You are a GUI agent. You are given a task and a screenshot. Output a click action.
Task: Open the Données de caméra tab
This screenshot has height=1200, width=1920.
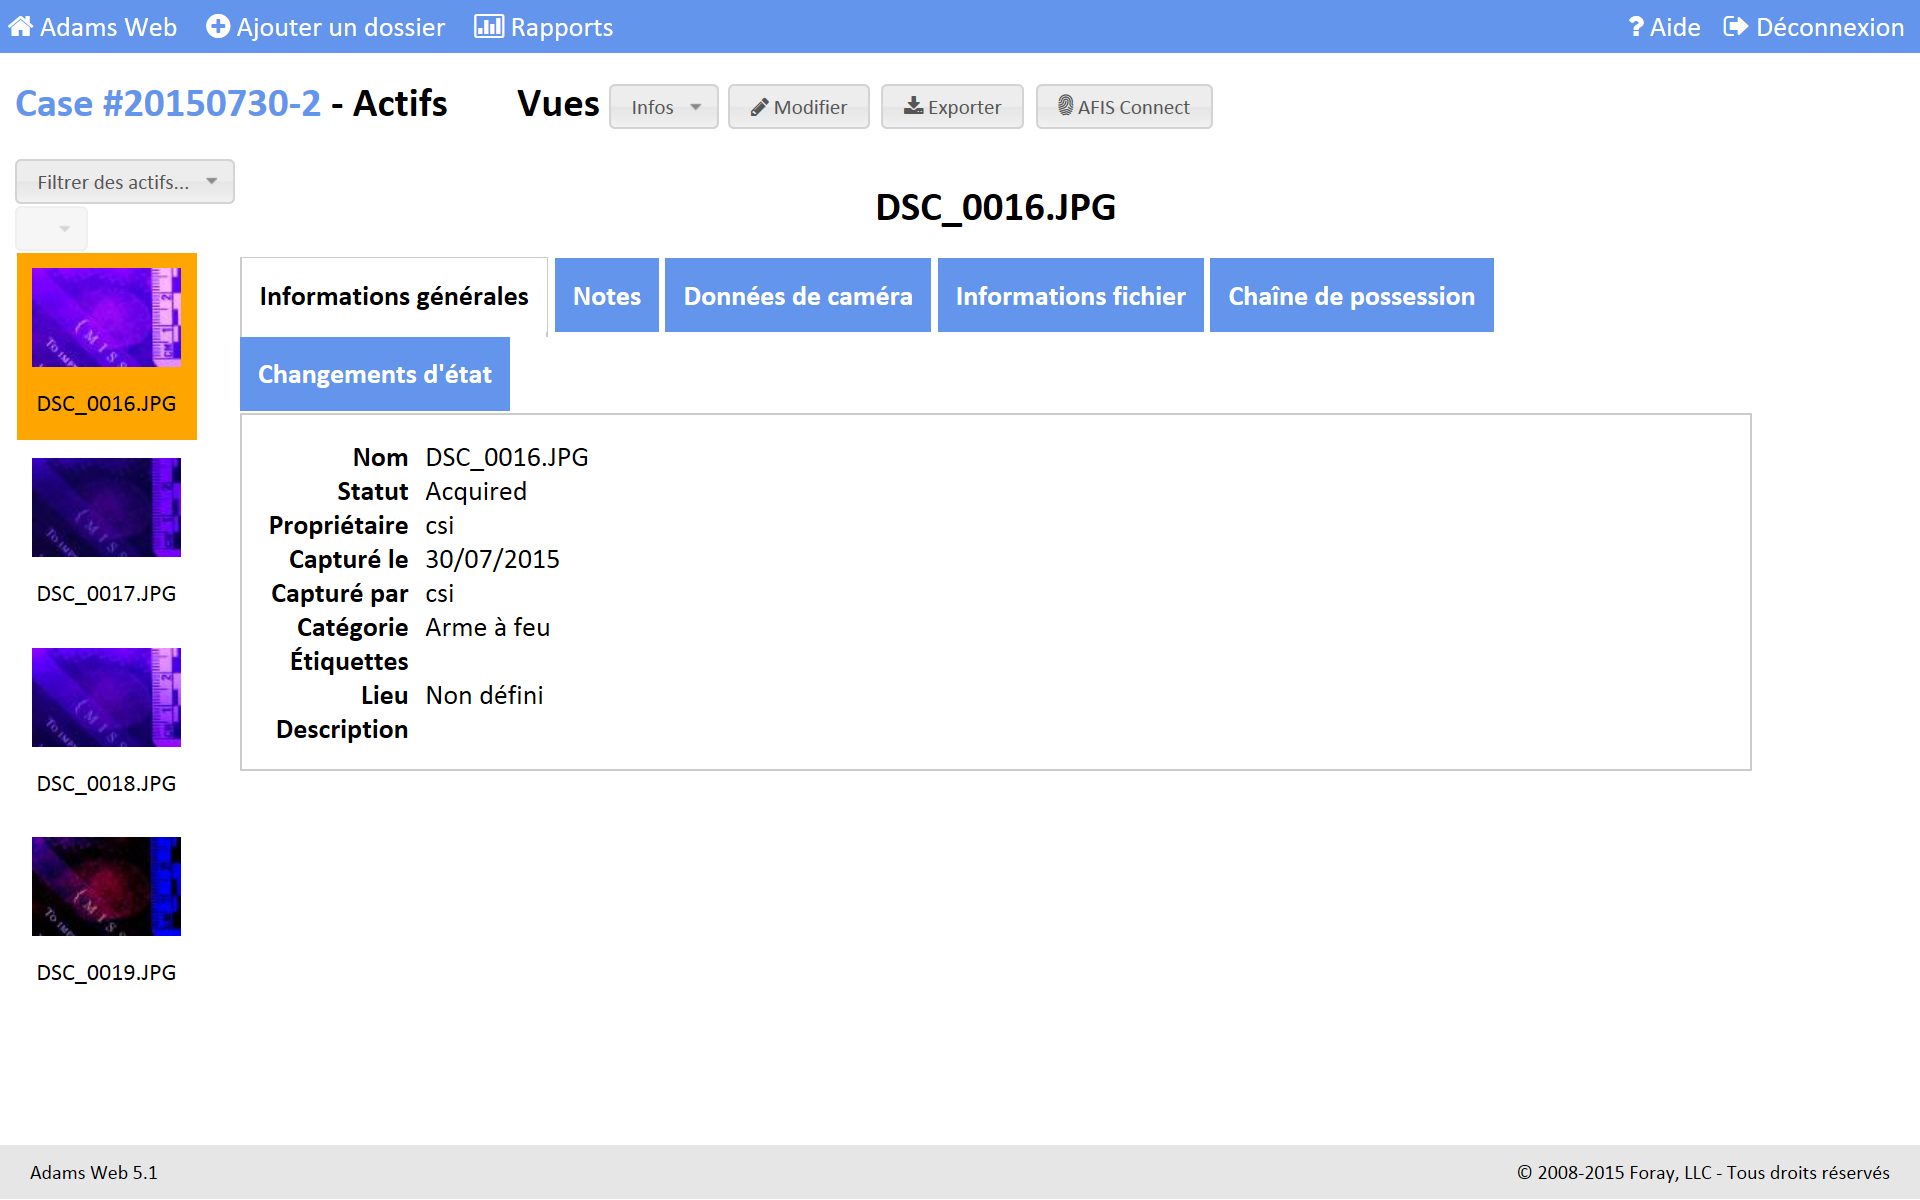point(797,296)
